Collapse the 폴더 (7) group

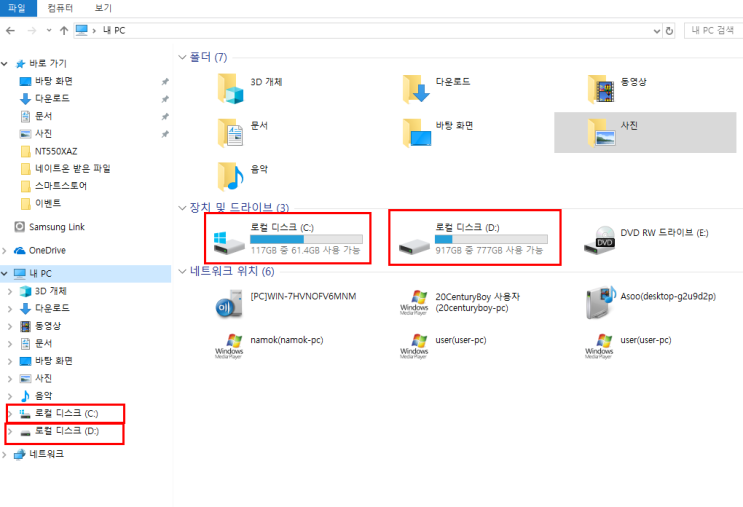(182, 57)
